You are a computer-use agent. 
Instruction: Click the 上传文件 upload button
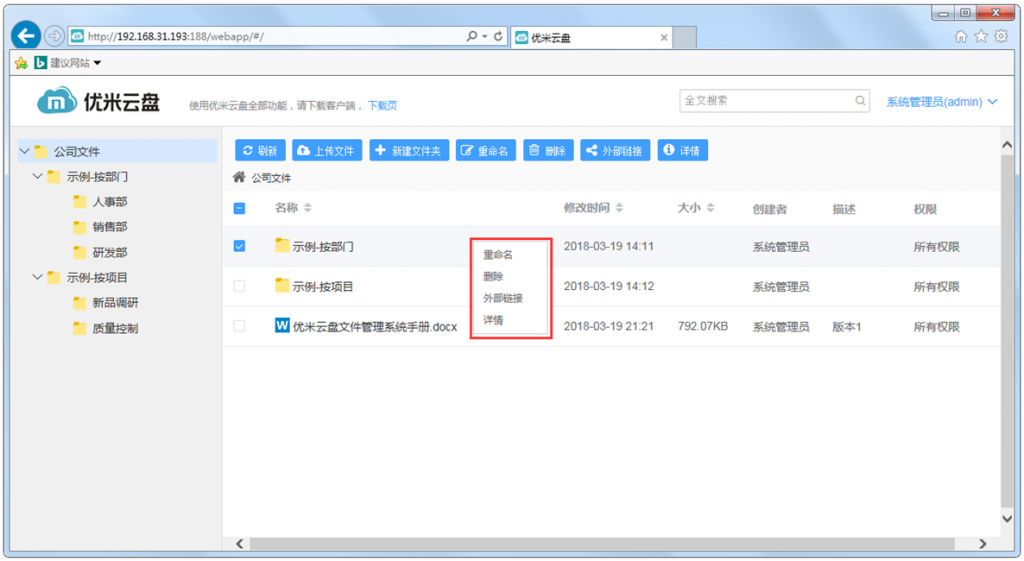[327, 151]
